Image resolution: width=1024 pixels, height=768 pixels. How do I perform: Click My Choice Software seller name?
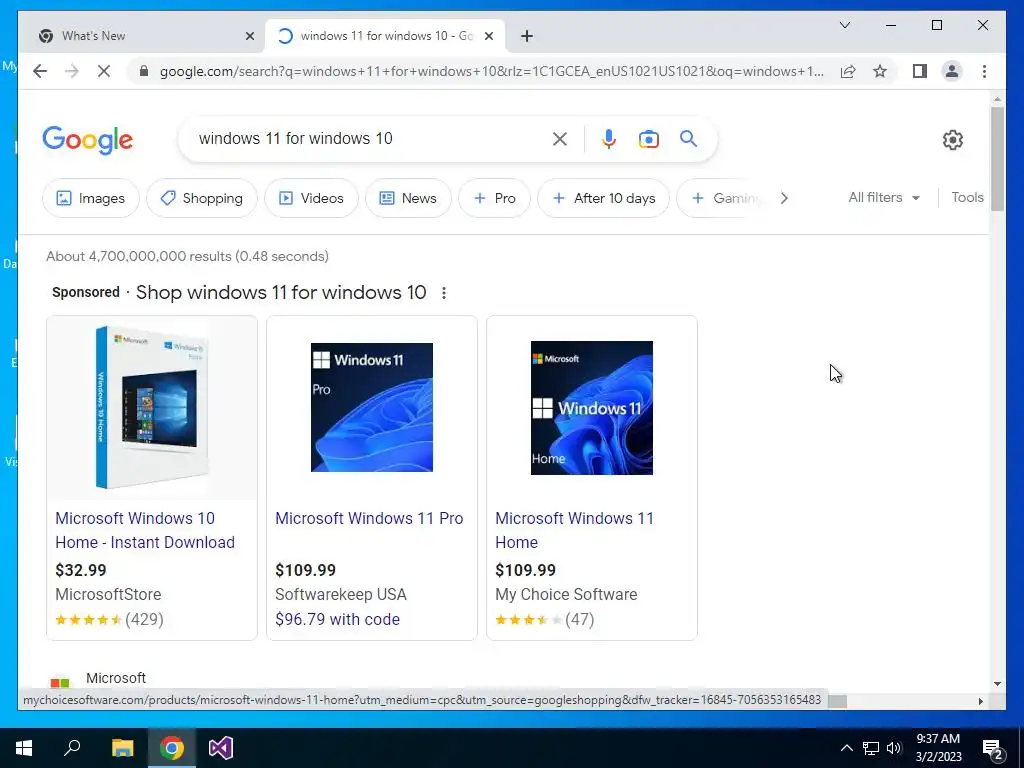click(566, 594)
